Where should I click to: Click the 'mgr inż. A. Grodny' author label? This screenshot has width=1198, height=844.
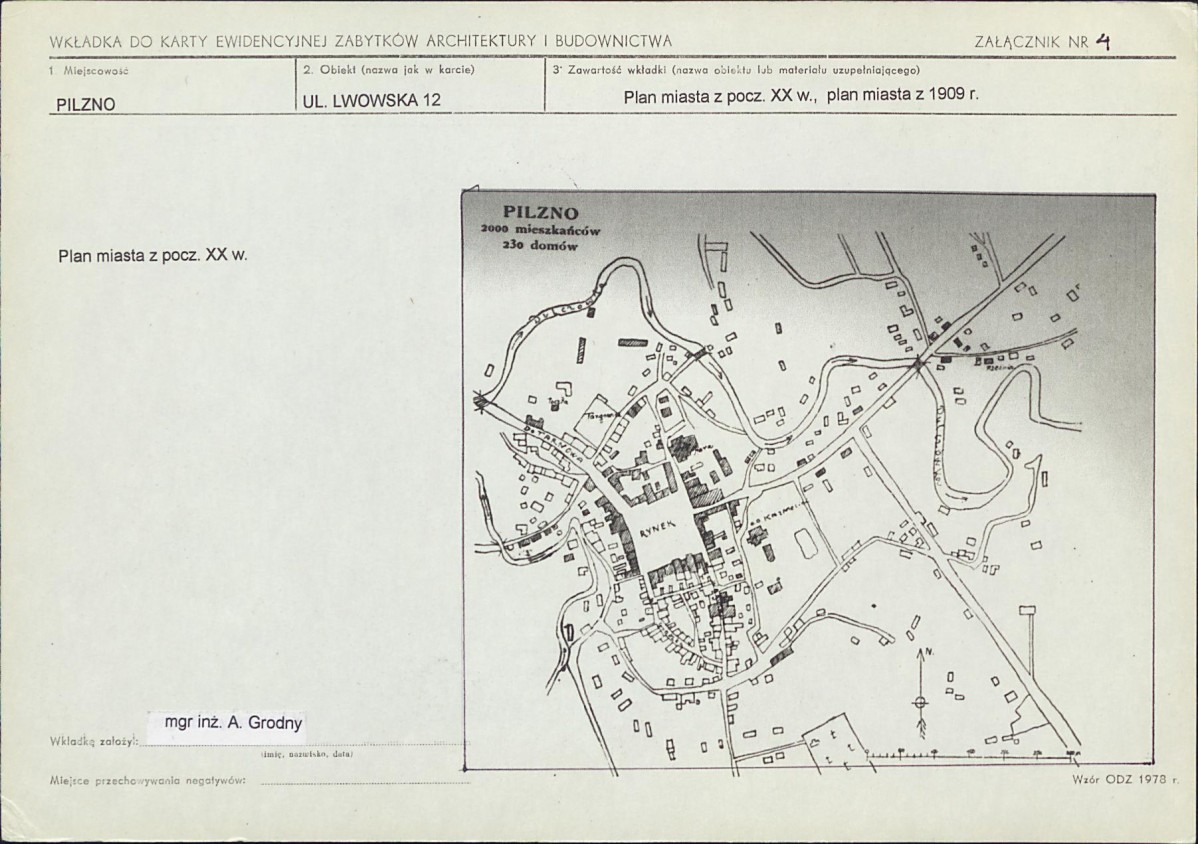pos(234,723)
